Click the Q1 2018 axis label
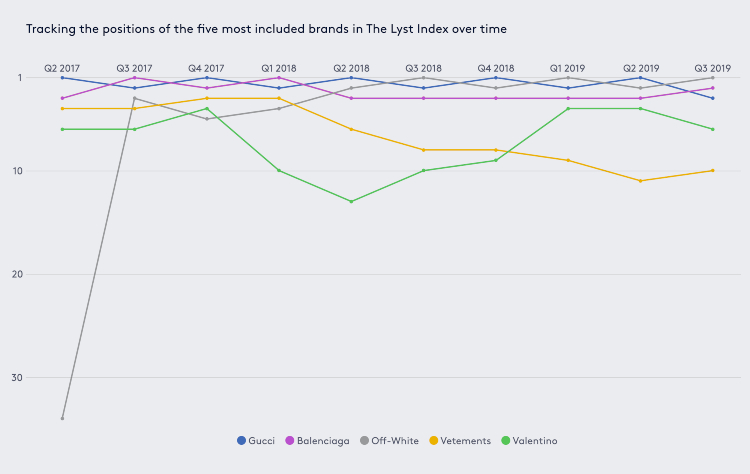This screenshot has height=474, width=750. tap(279, 68)
